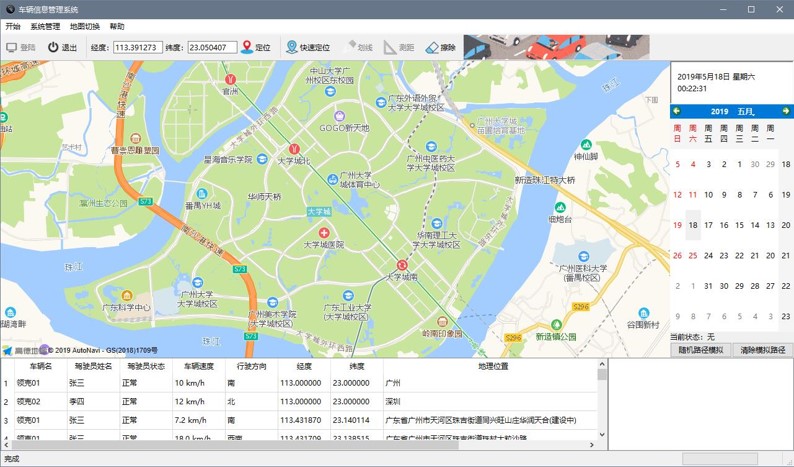Click the 10 km/h speed cell
The height and width of the screenshot is (467, 794).
(x=198, y=383)
